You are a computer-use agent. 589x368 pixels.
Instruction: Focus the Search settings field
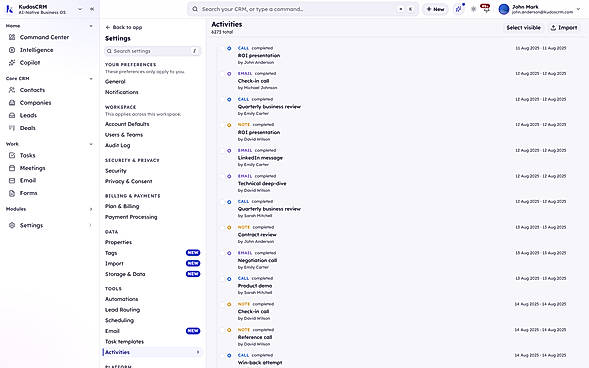[152, 51]
